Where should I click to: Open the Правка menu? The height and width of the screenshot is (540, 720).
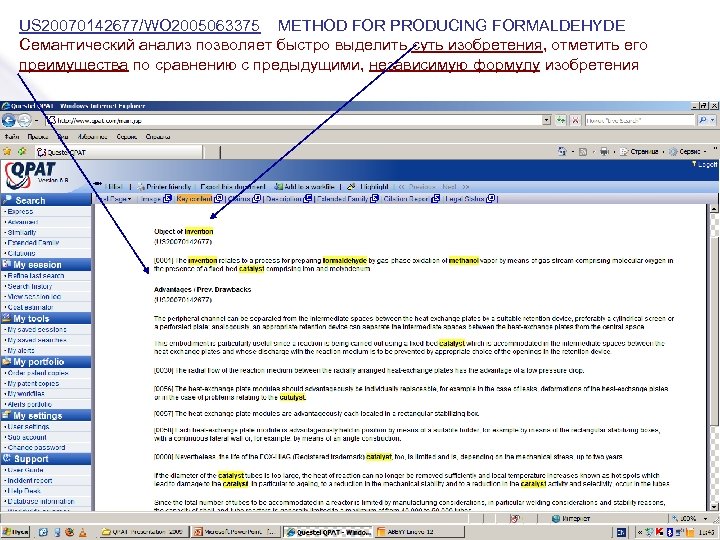37,137
